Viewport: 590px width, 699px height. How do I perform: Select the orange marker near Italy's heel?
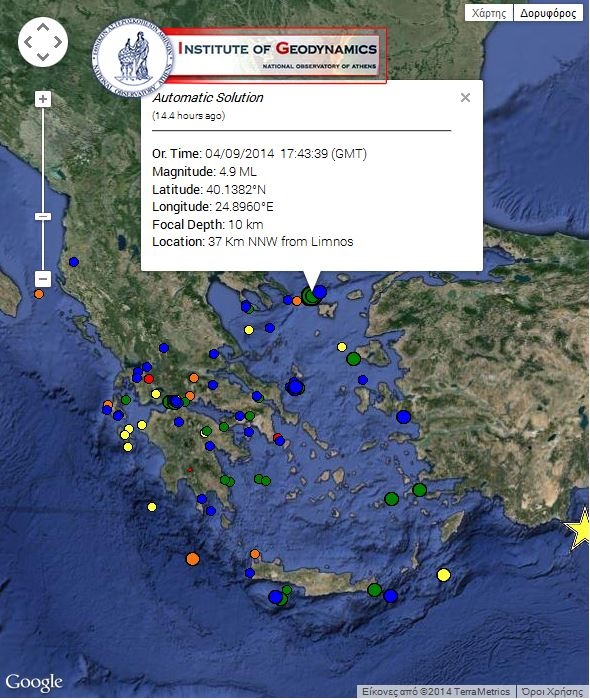pos(39,294)
